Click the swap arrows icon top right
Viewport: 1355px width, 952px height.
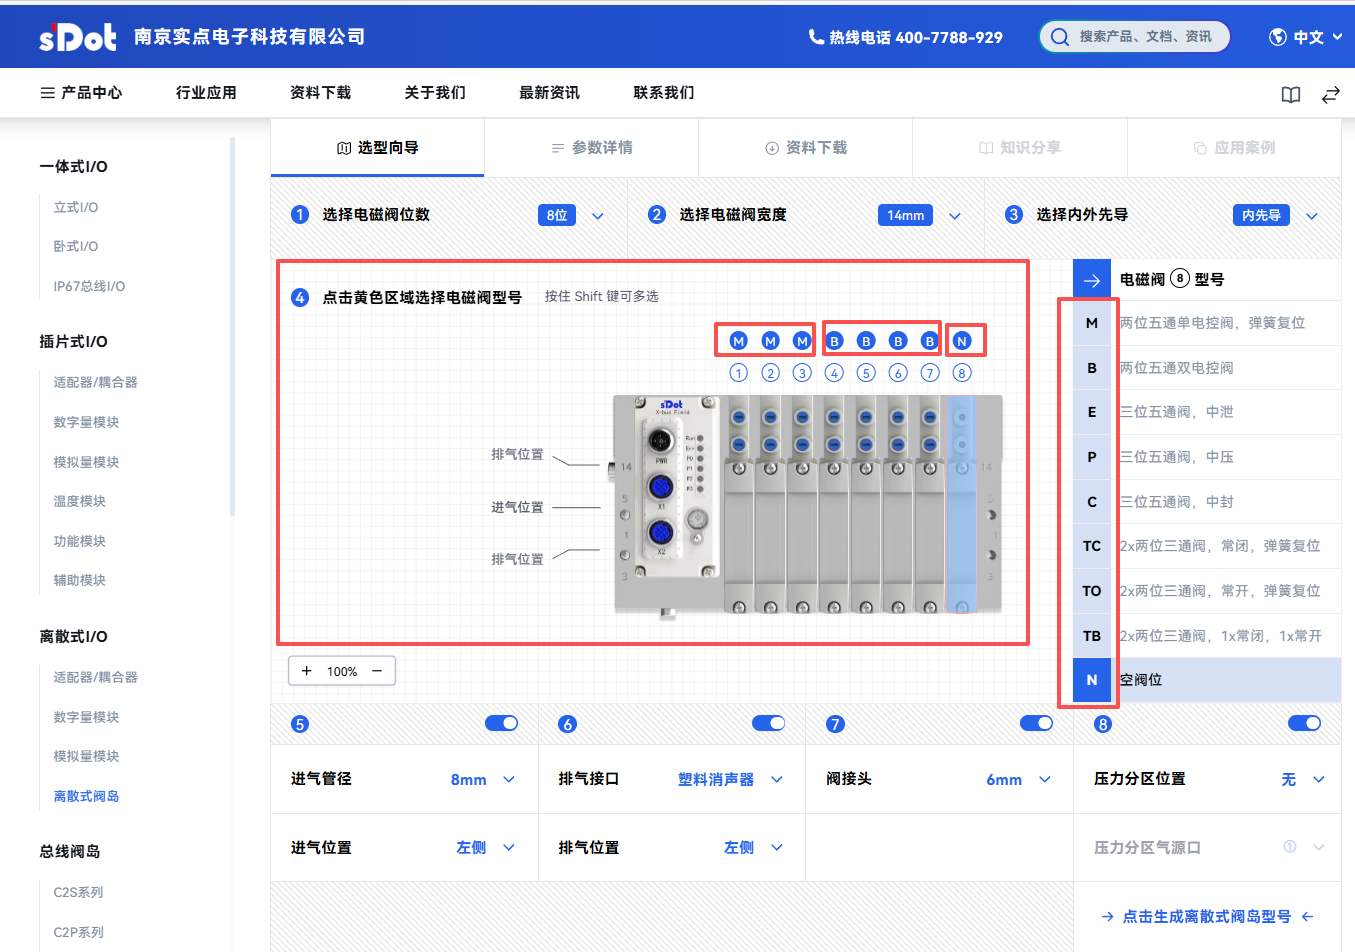(1330, 94)
